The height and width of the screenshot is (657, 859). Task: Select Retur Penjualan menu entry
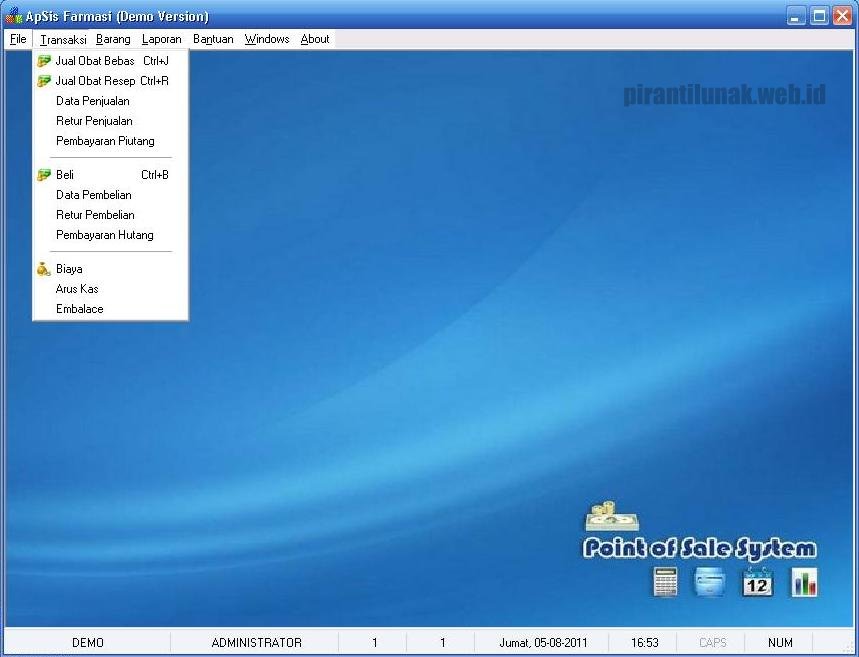pyautogui.click(x=111, y=121)
